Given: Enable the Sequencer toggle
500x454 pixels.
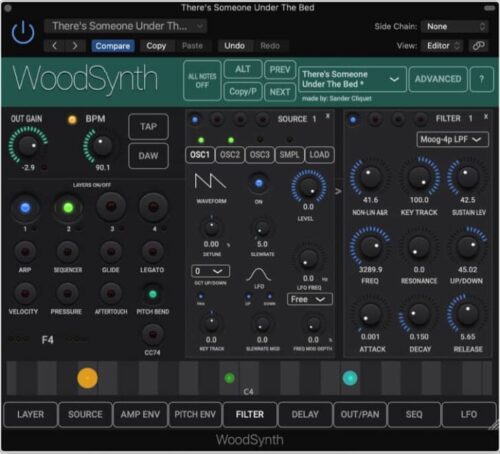Looking at the screenshot, I should pyautogui.click(x=68, y=252).
